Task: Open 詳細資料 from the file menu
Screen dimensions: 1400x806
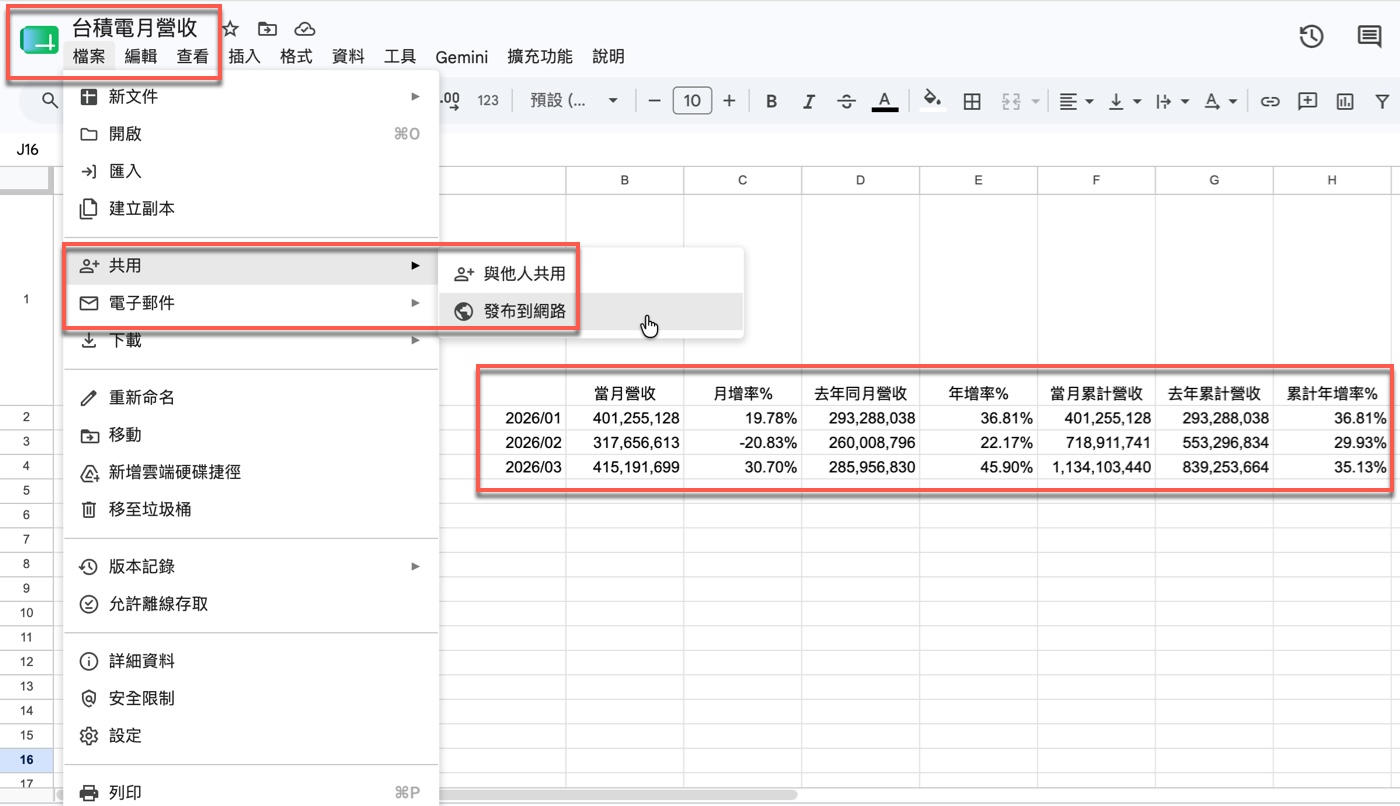Action: pos(251,661)
